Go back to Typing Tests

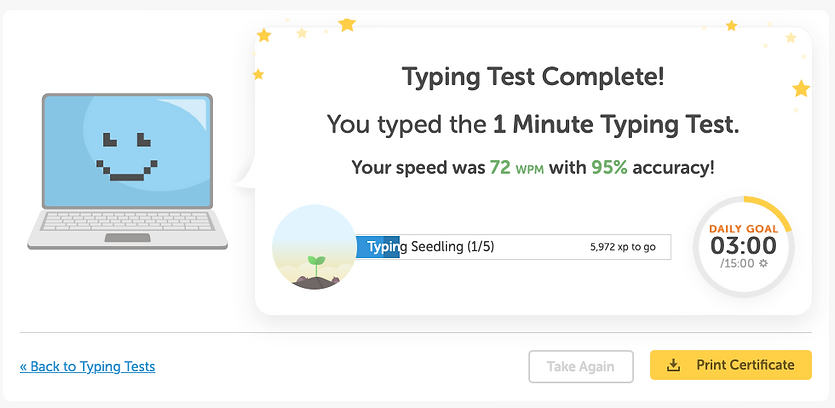(x=87, y=366)
